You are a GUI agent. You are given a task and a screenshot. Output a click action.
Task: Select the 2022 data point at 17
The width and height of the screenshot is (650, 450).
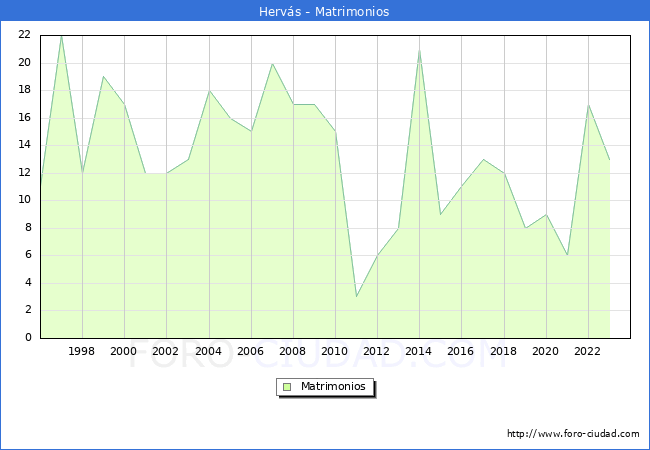point(588,105)
